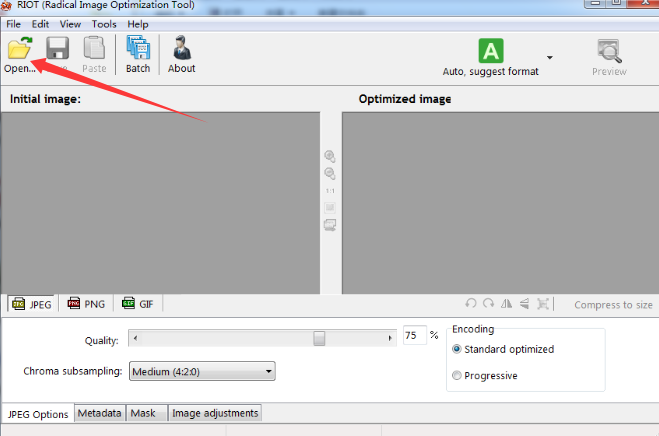Click the monitor view icon between panes
Screen dimensions: 659x436
330,225
